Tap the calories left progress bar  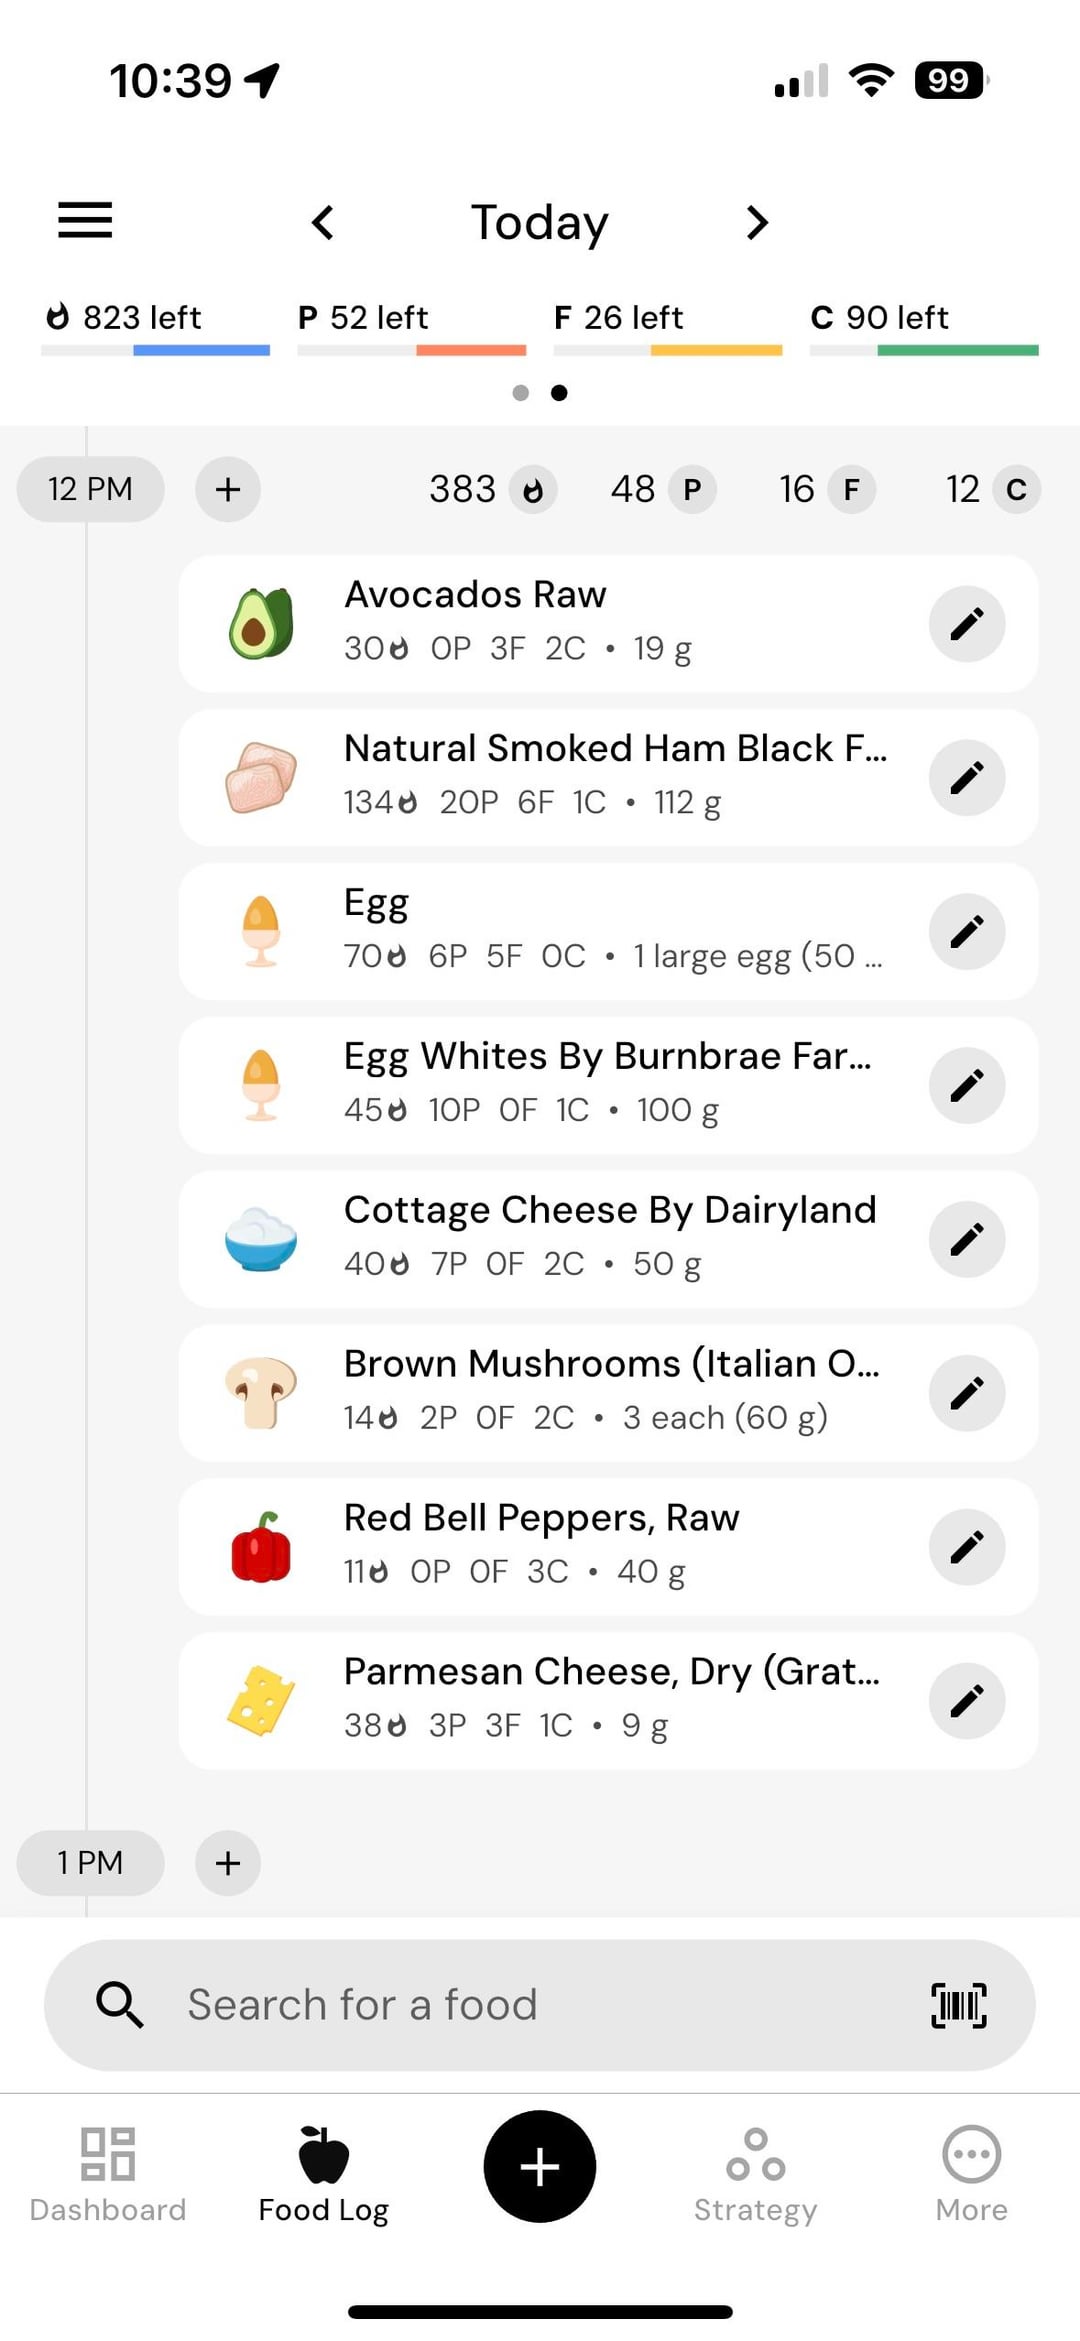click(x=155, y=350)
